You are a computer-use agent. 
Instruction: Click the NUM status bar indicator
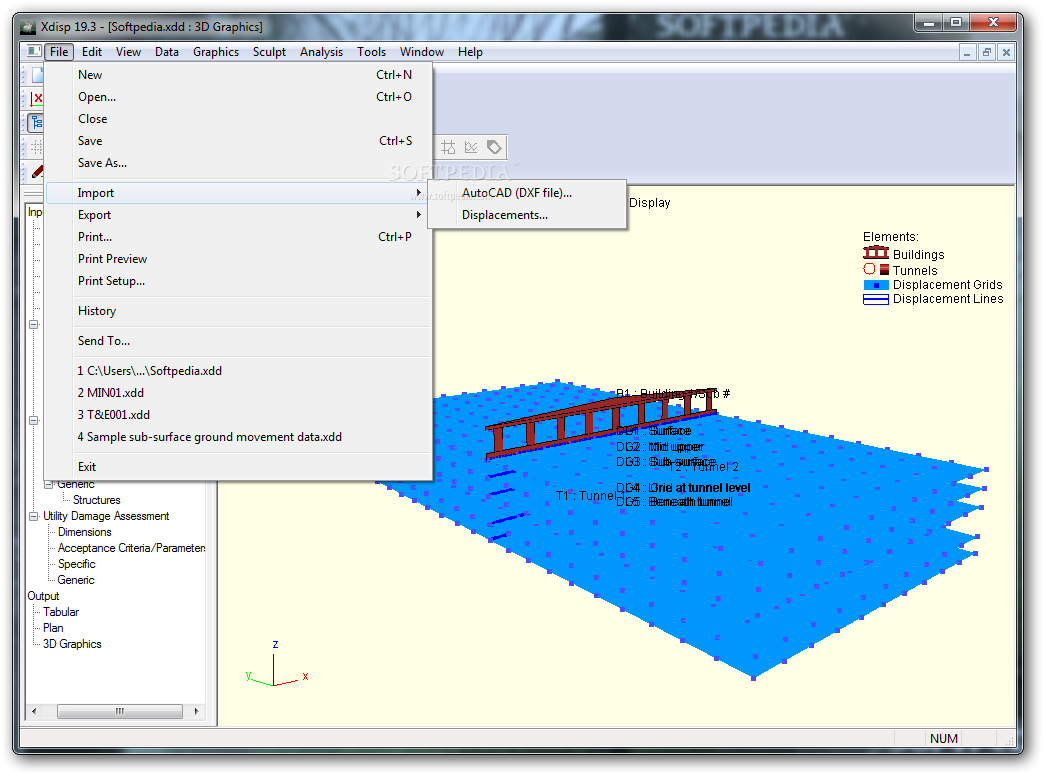click(943, 738)
